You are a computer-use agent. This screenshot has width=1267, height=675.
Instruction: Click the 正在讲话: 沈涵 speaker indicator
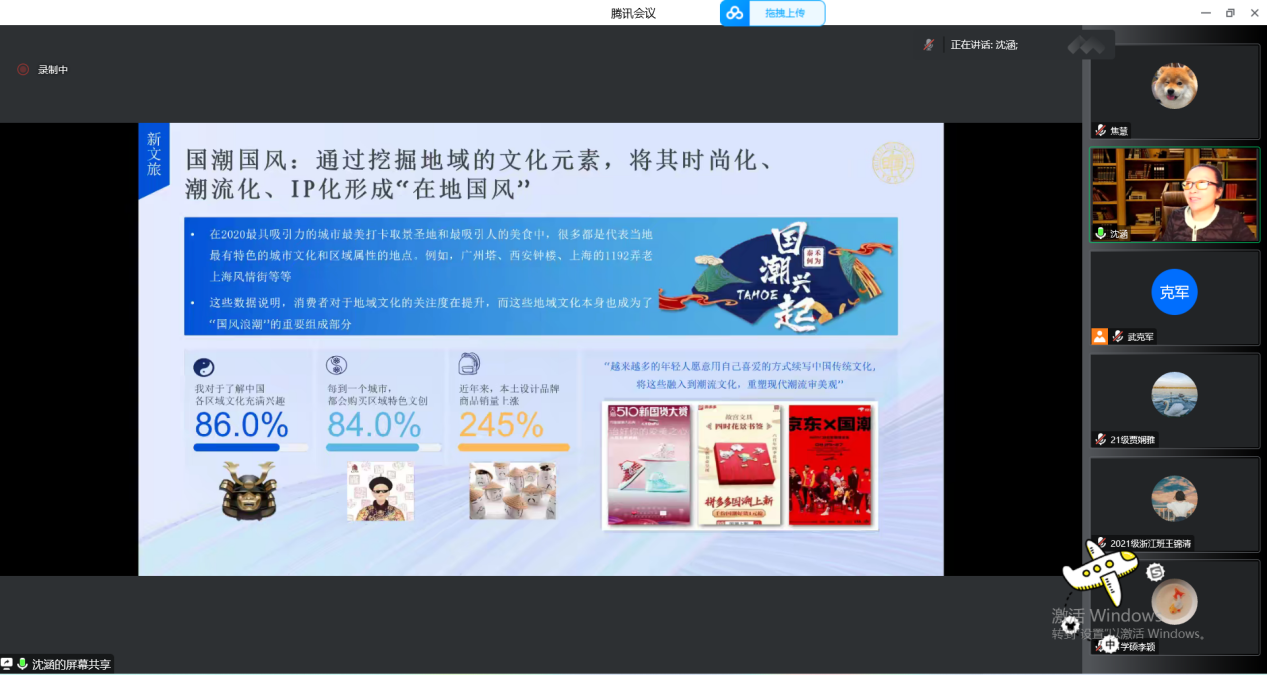983,45
